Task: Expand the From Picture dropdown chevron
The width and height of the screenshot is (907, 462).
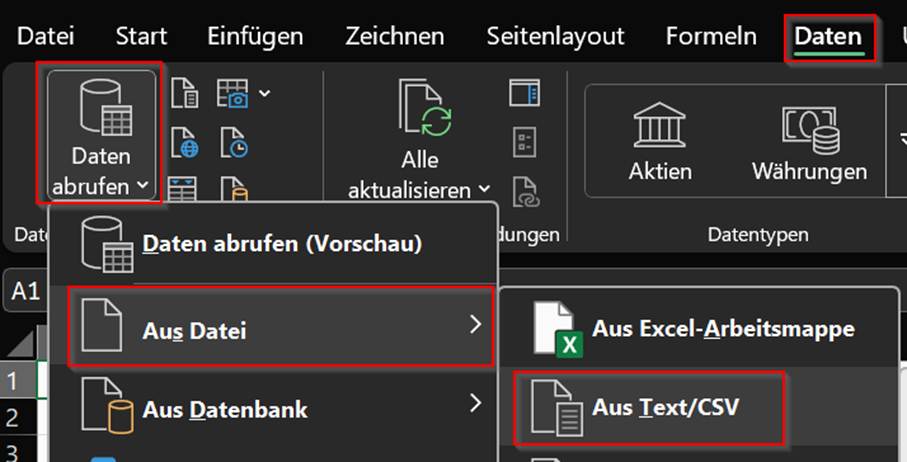Action: click(x=264, y=95)
